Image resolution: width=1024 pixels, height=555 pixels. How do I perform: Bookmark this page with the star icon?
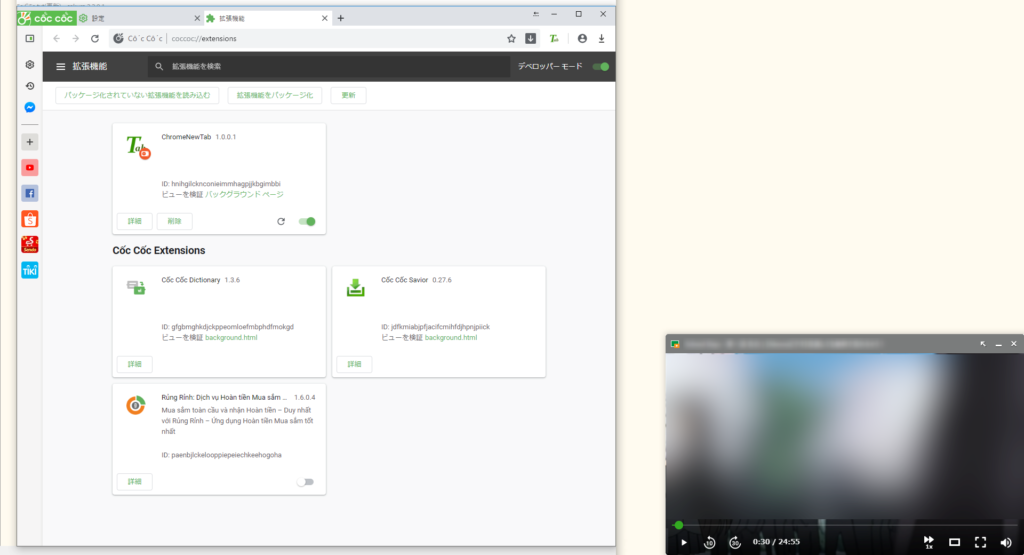[511, 39]
